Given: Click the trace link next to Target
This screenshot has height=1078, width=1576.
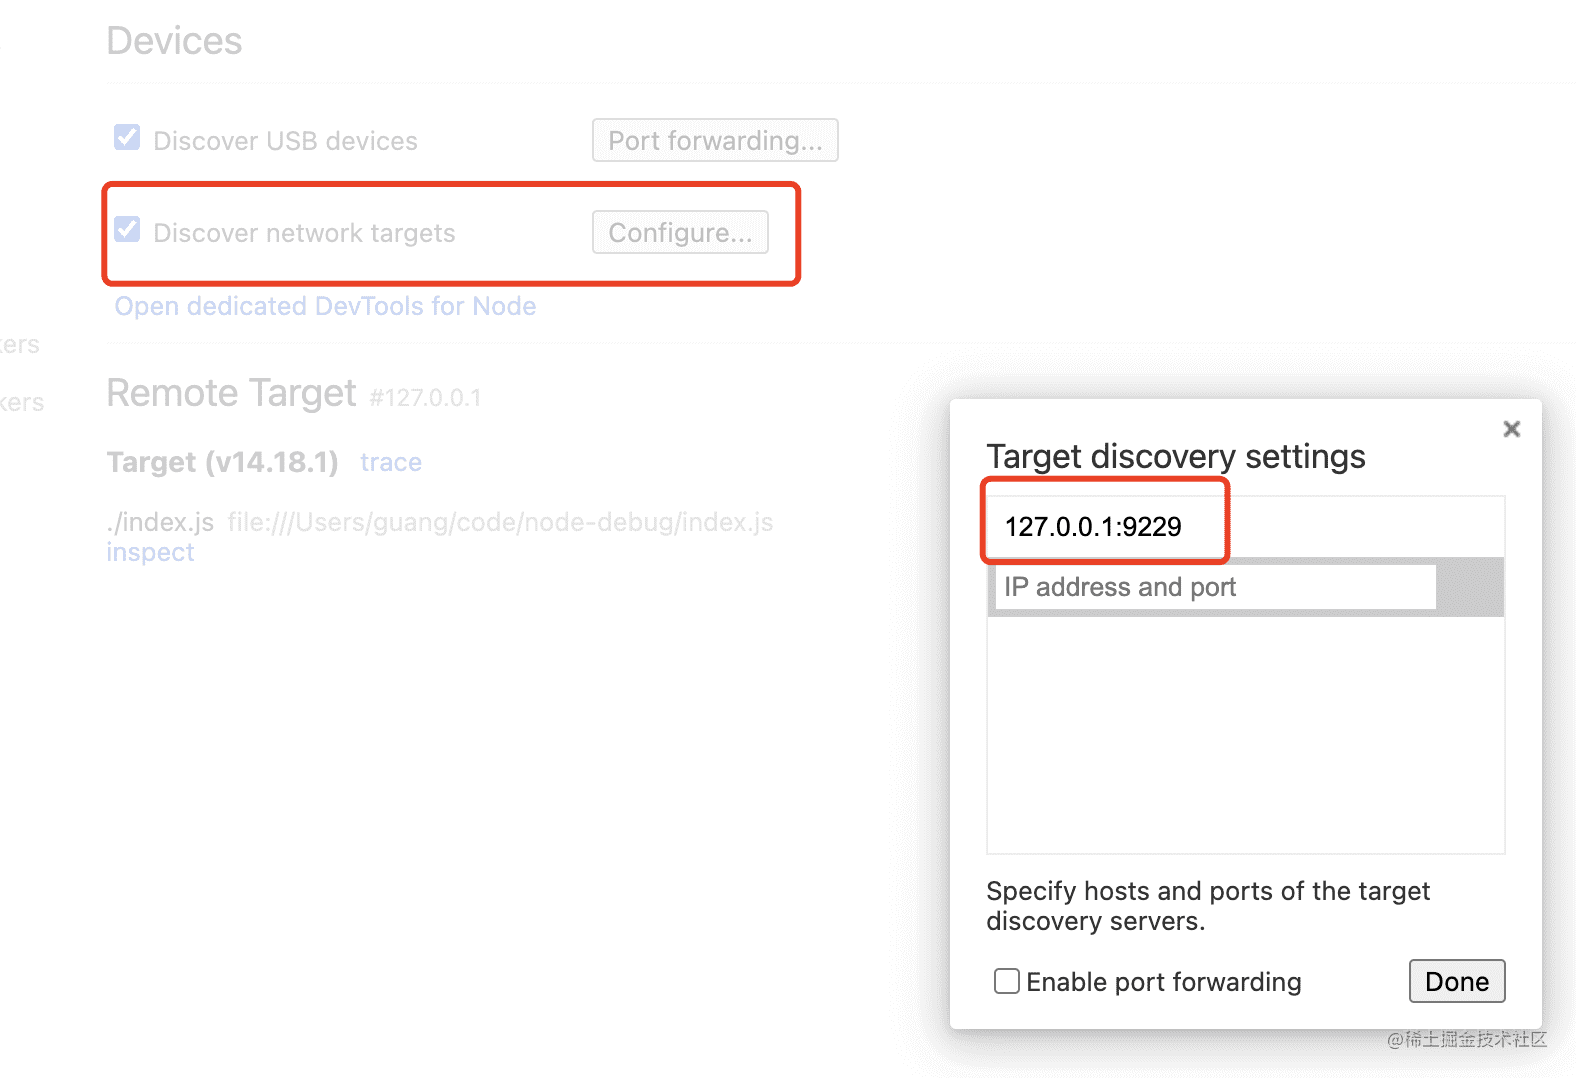Looking at the screenshot, I should [x=391, y=462].
